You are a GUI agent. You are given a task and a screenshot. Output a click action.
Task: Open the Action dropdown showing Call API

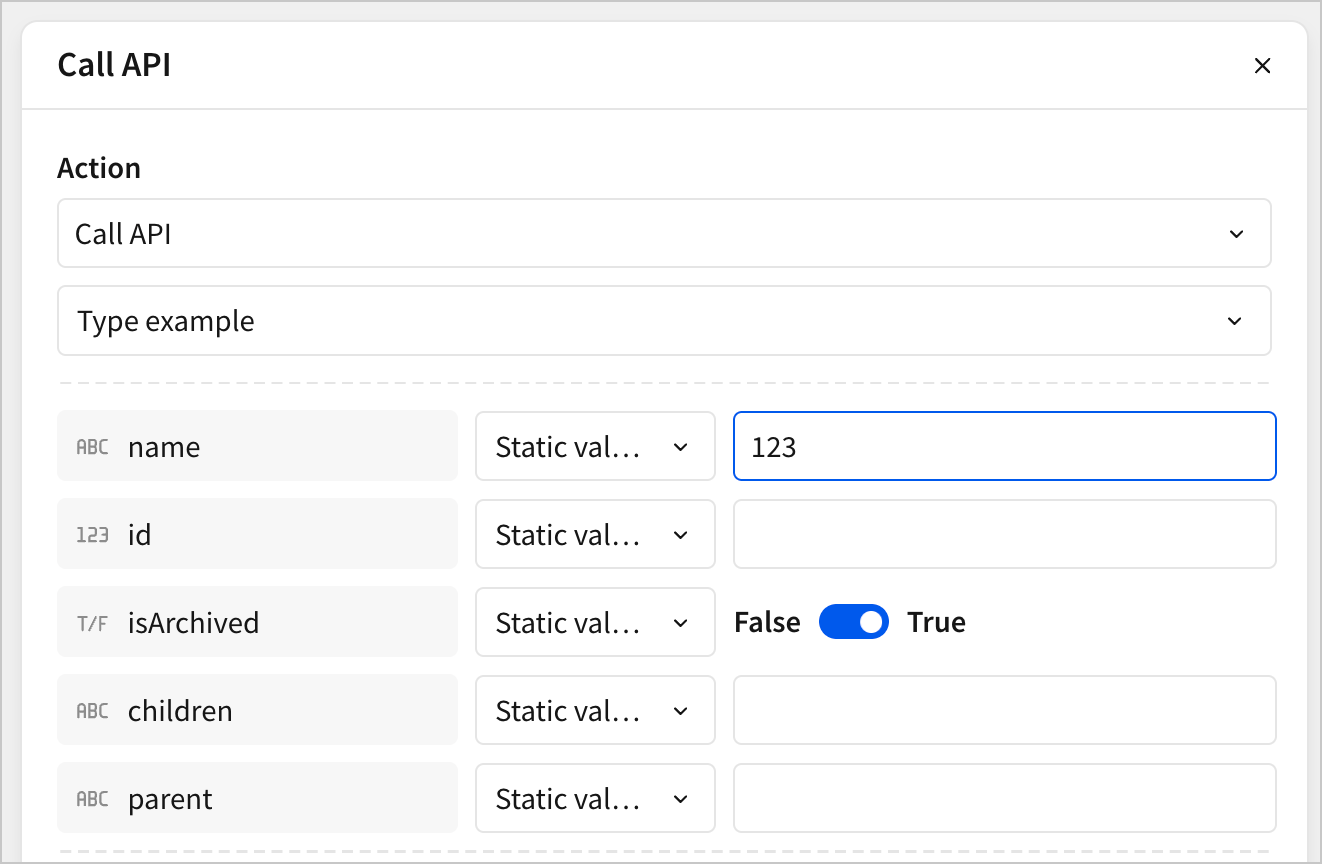665,233
